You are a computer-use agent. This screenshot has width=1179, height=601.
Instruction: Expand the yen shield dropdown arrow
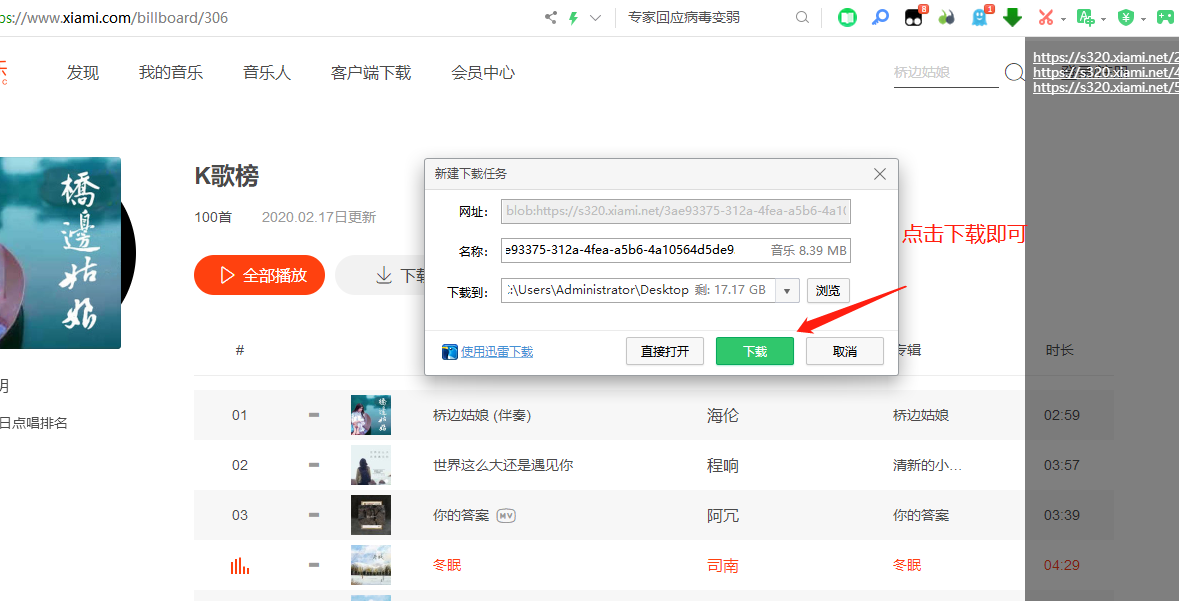(1143, 19)
